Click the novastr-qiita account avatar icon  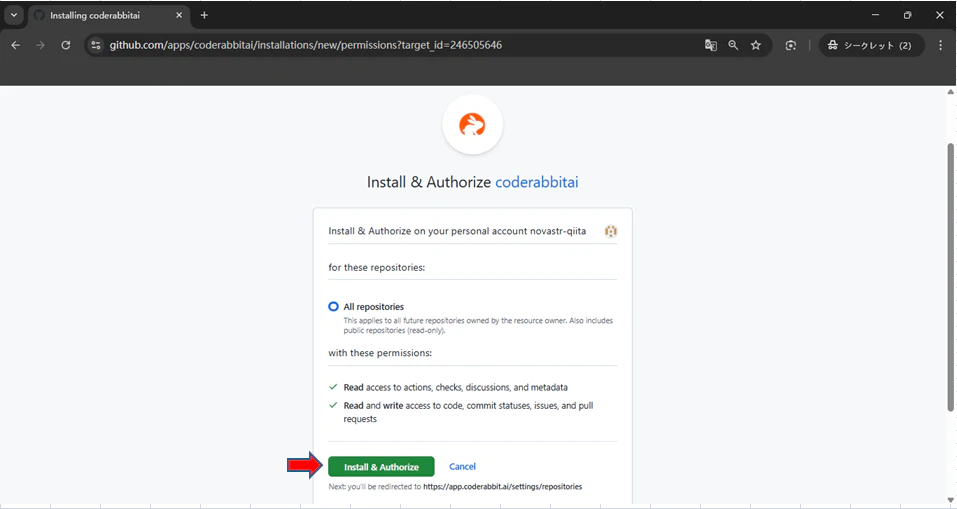click(610, 231)
